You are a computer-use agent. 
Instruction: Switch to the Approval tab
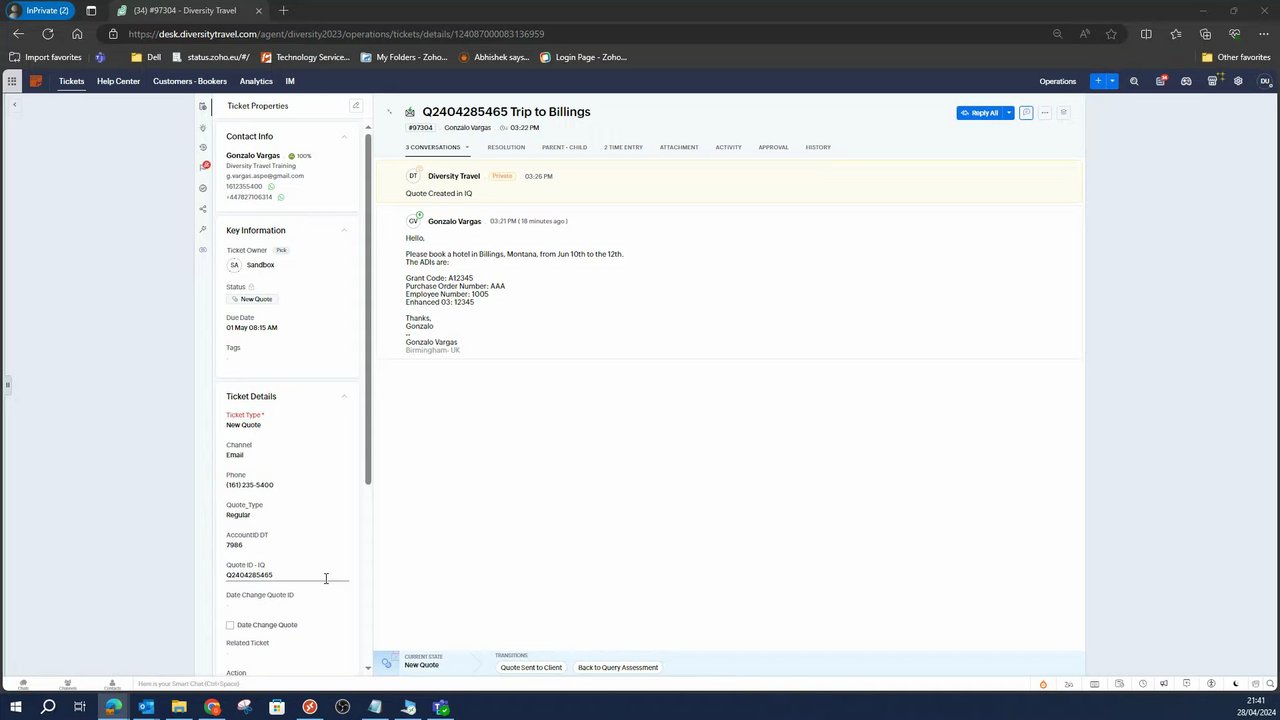pyautogui.click(x=773, y=147)
